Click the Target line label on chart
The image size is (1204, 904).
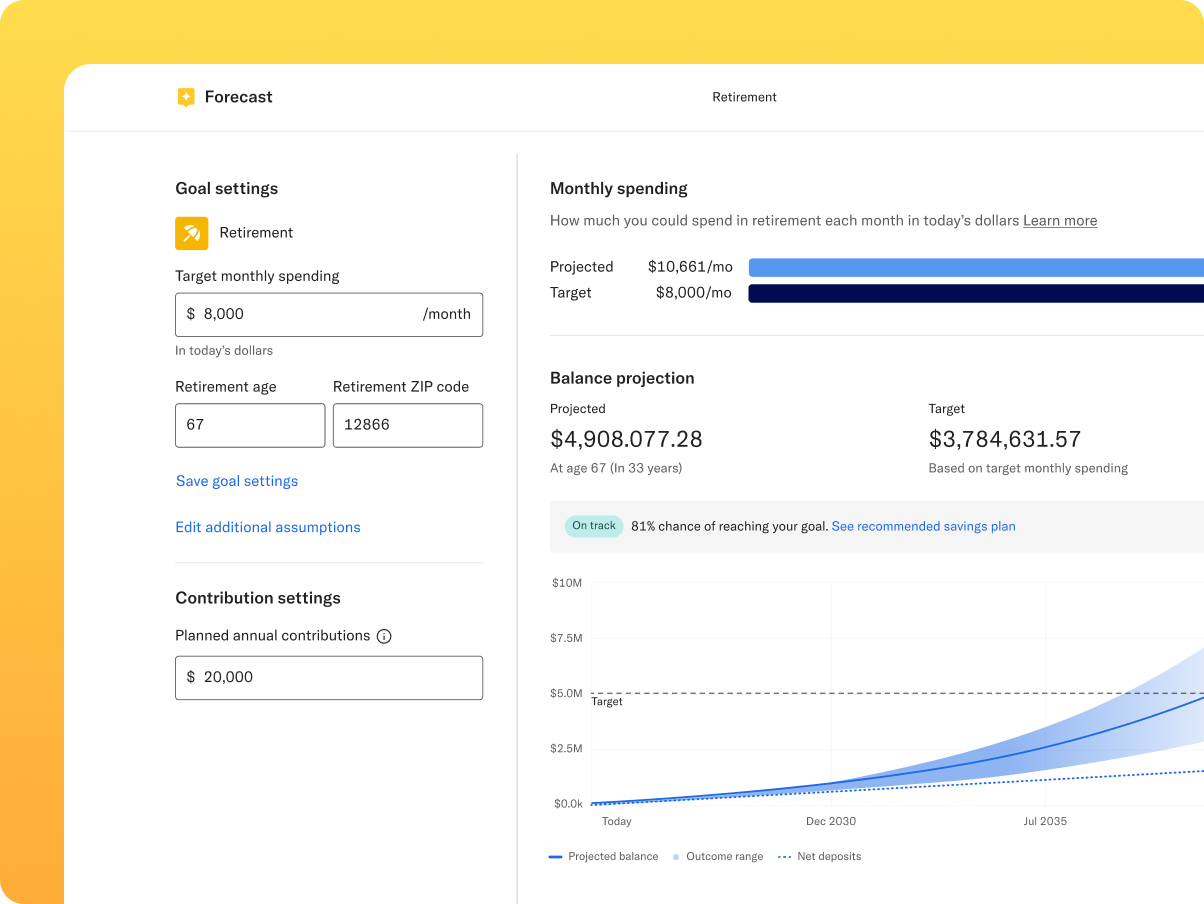(x=607, y=702)
